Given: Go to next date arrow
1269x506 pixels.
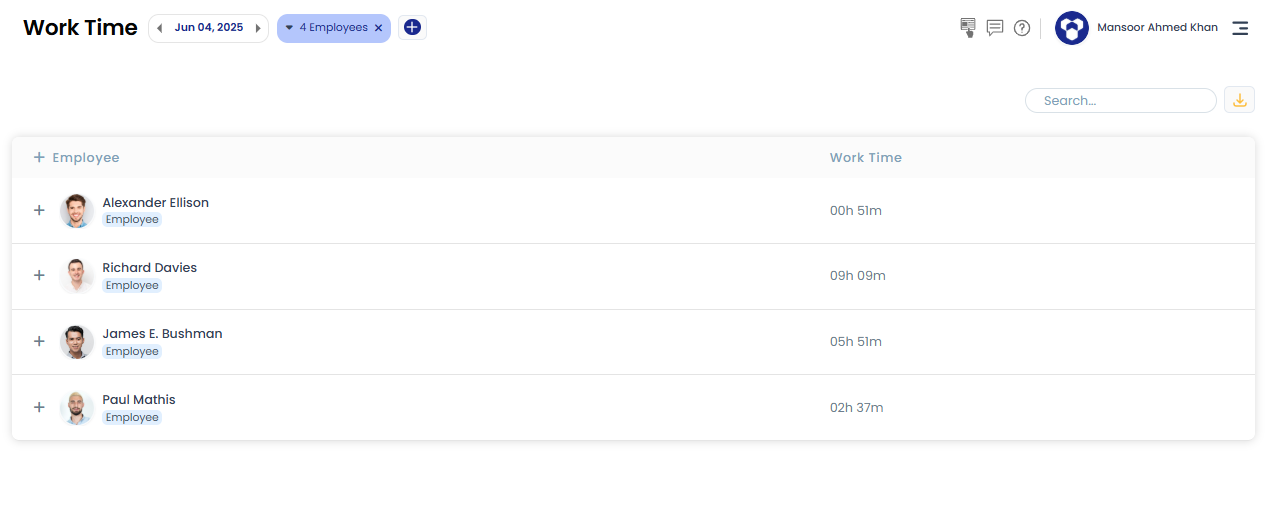Looking at the screenshot, I should pyautogui.click(x=258, y=28).
